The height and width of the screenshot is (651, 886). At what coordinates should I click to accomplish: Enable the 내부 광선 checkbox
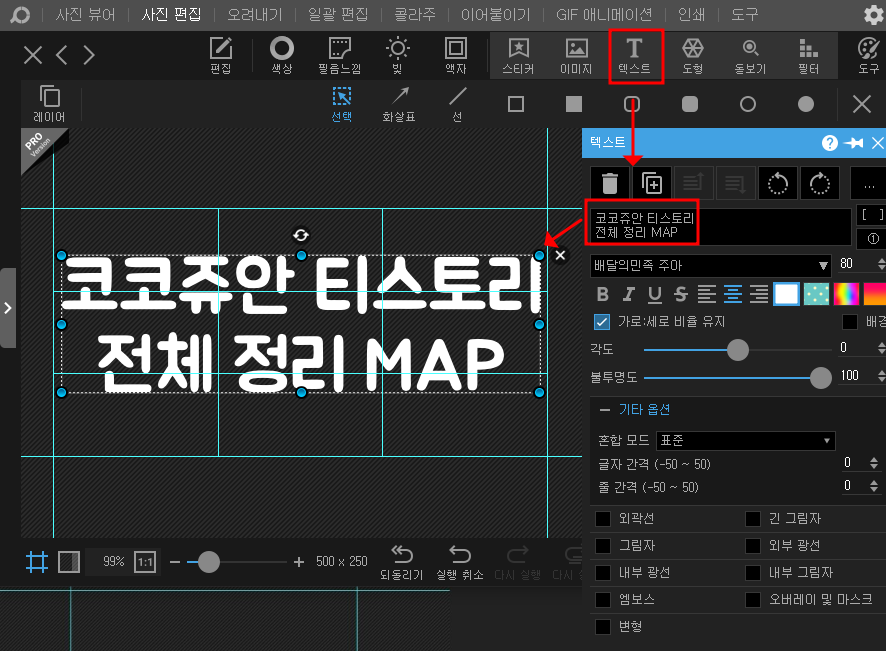(603, 573)
